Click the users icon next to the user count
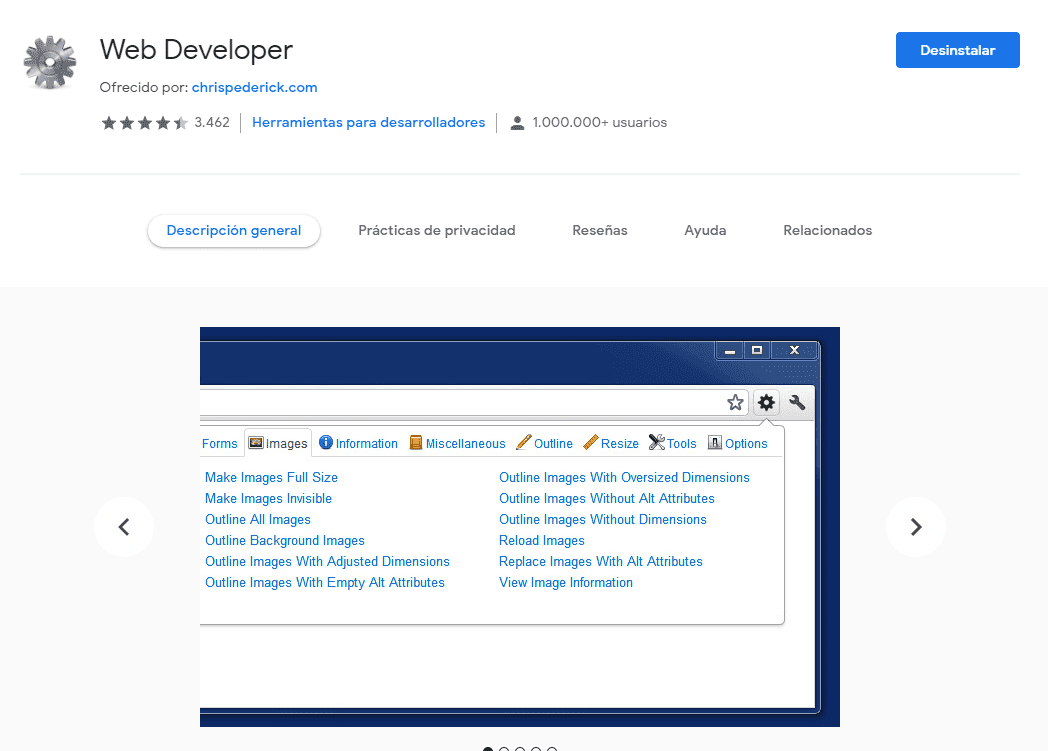 click(x=517, y=122)
